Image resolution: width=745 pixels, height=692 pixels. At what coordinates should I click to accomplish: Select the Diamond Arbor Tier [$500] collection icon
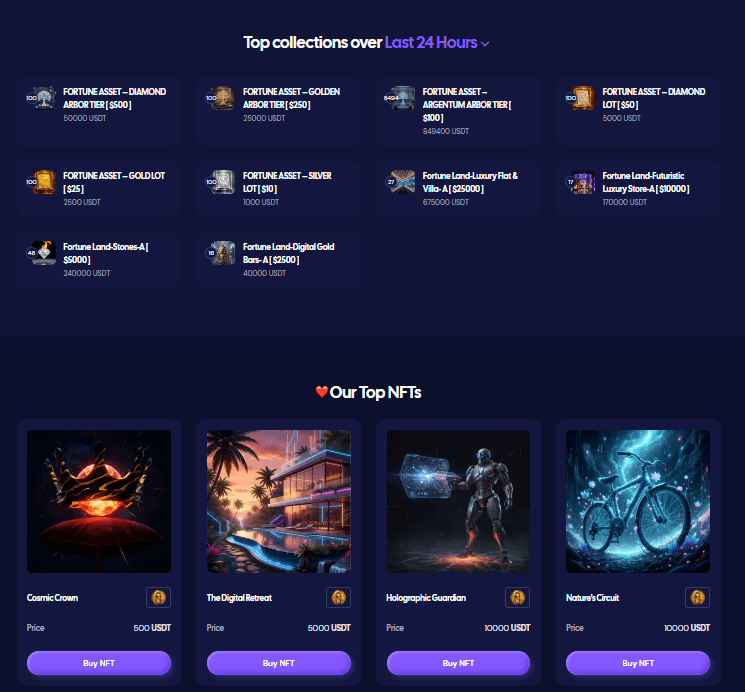[x=44, y=98]
